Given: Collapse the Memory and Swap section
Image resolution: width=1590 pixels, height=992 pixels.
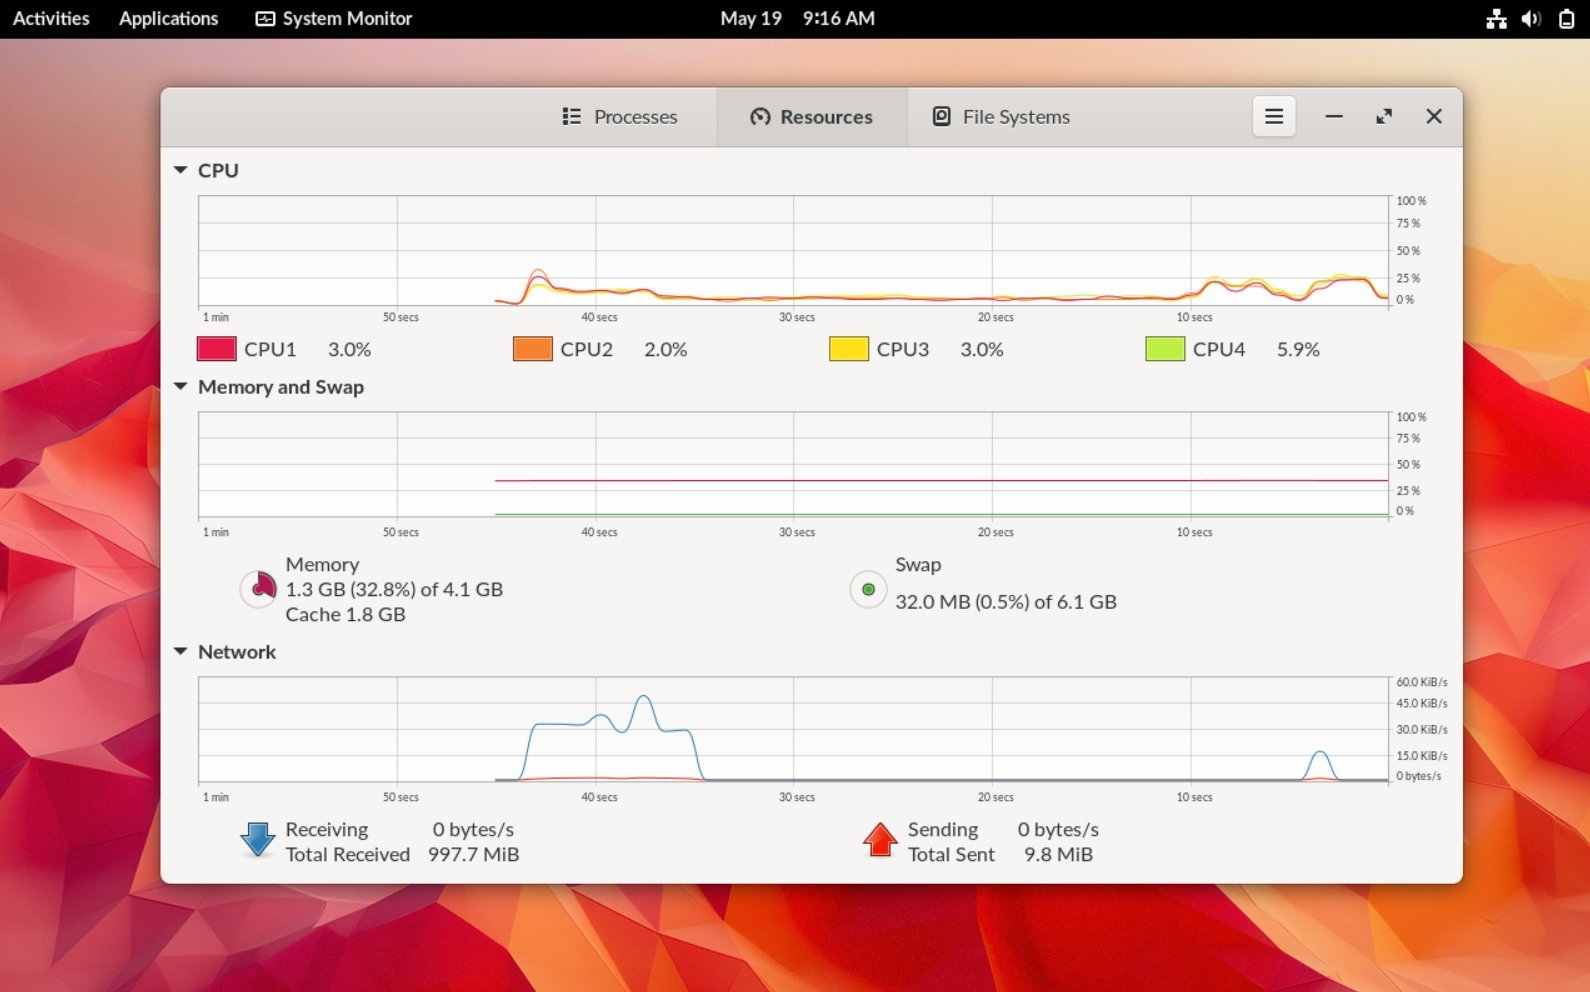Looking at the screenshot, I should coord(181,387).
